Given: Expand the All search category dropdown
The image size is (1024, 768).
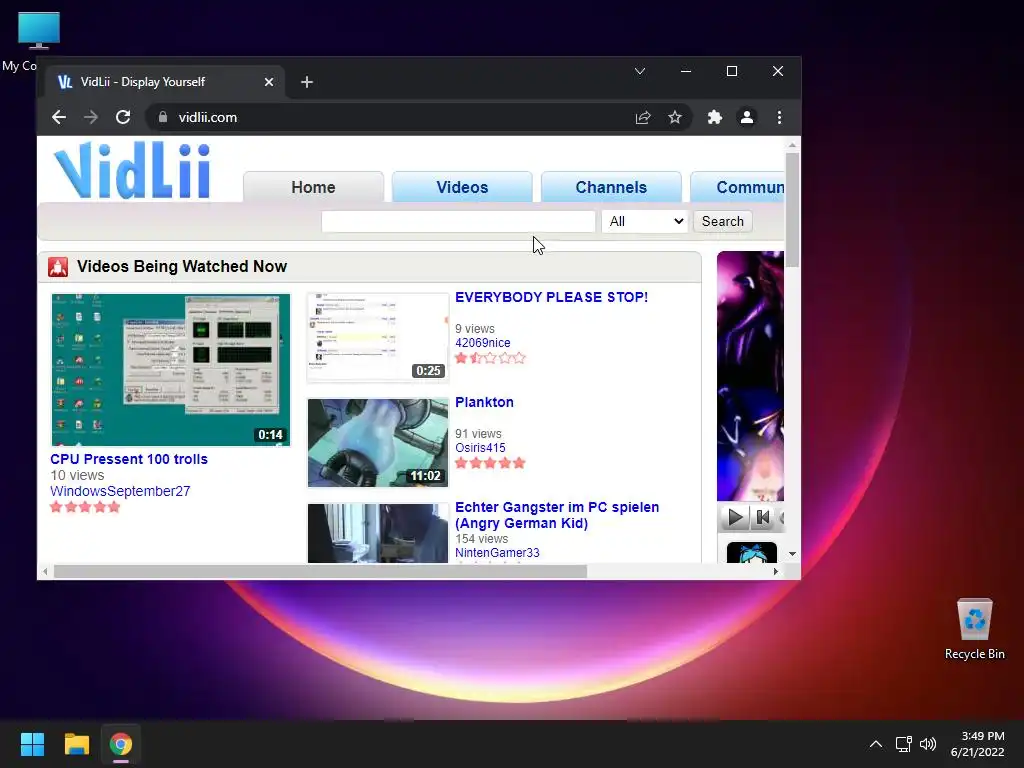Looking at the screenshot, I should (x=645, y=221).
